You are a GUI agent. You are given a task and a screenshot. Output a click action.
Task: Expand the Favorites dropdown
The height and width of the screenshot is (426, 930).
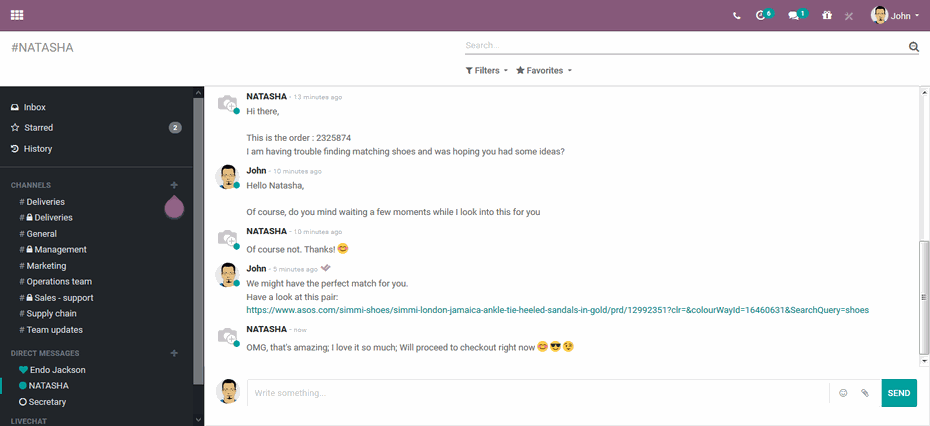point(544,71)
